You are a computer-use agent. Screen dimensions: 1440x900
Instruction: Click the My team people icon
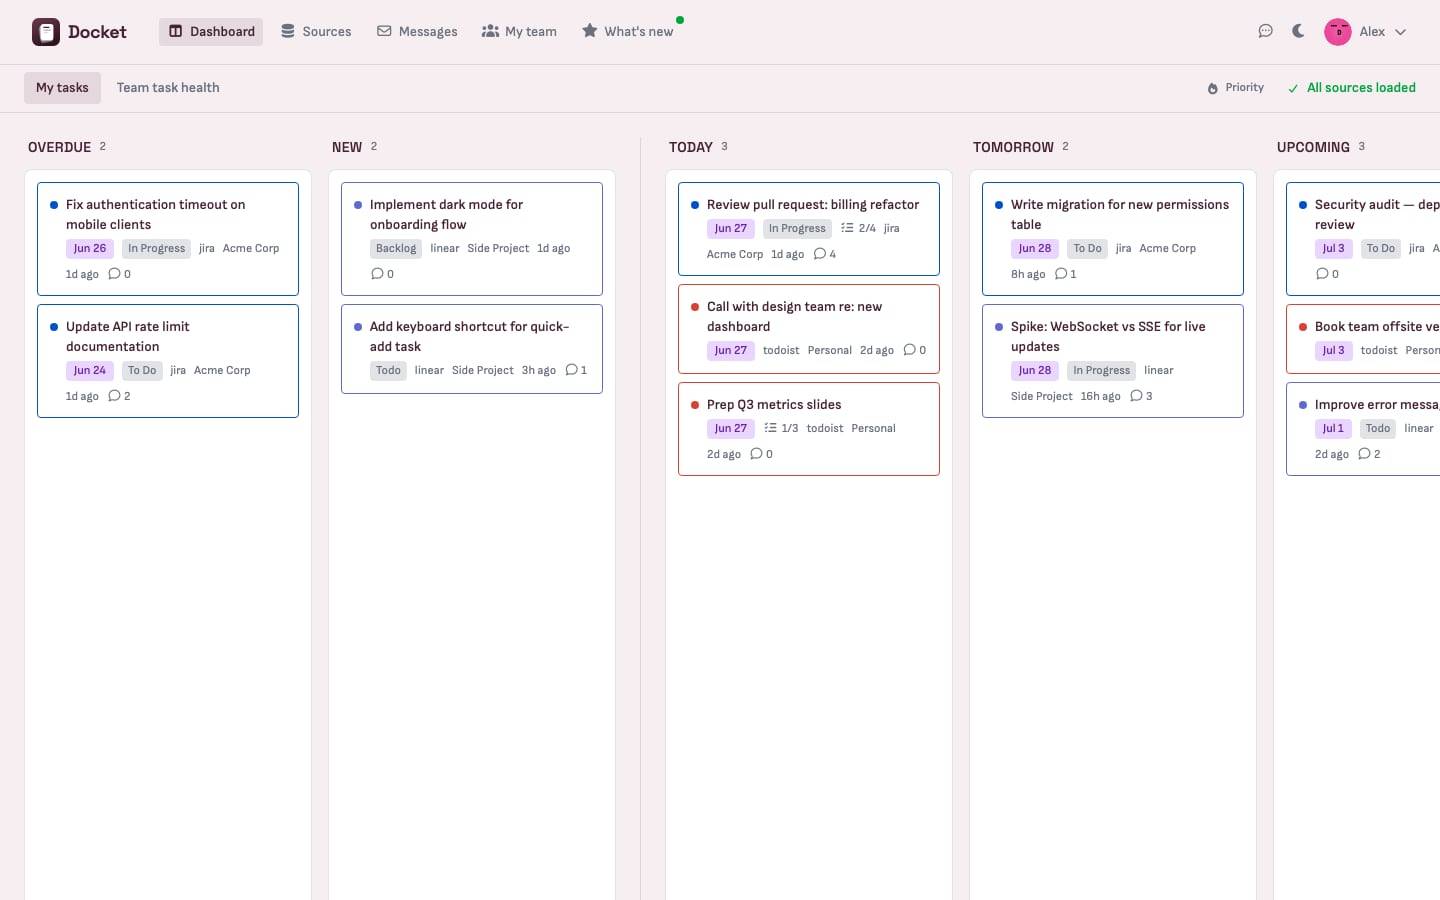tap(490, 32)
